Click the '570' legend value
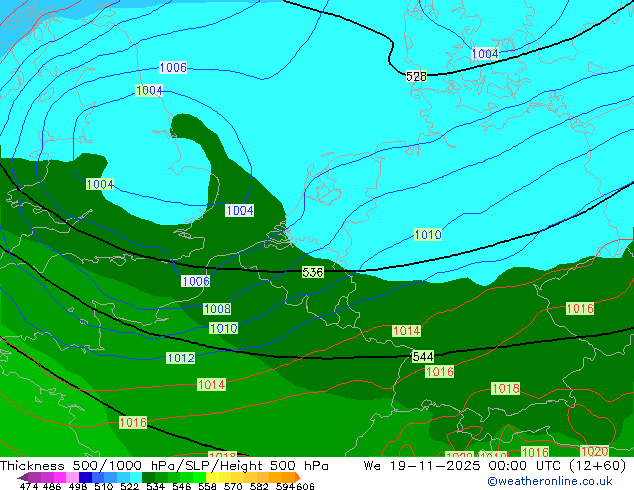The height and width of the screenshot is (490, 634). pyautogui.click(x=233, y=486)
